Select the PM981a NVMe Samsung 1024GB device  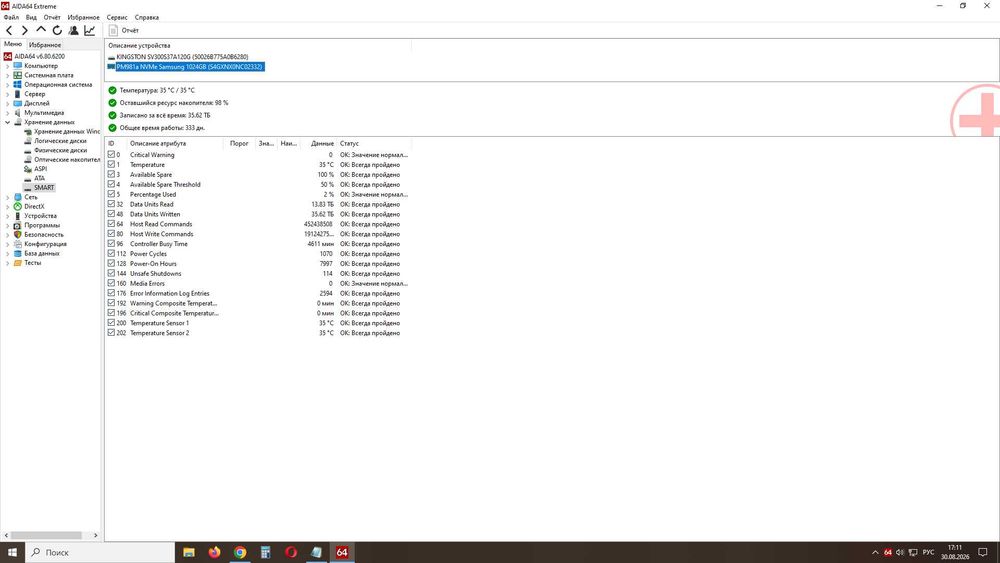pyautogui.click(x=189, y=66)
